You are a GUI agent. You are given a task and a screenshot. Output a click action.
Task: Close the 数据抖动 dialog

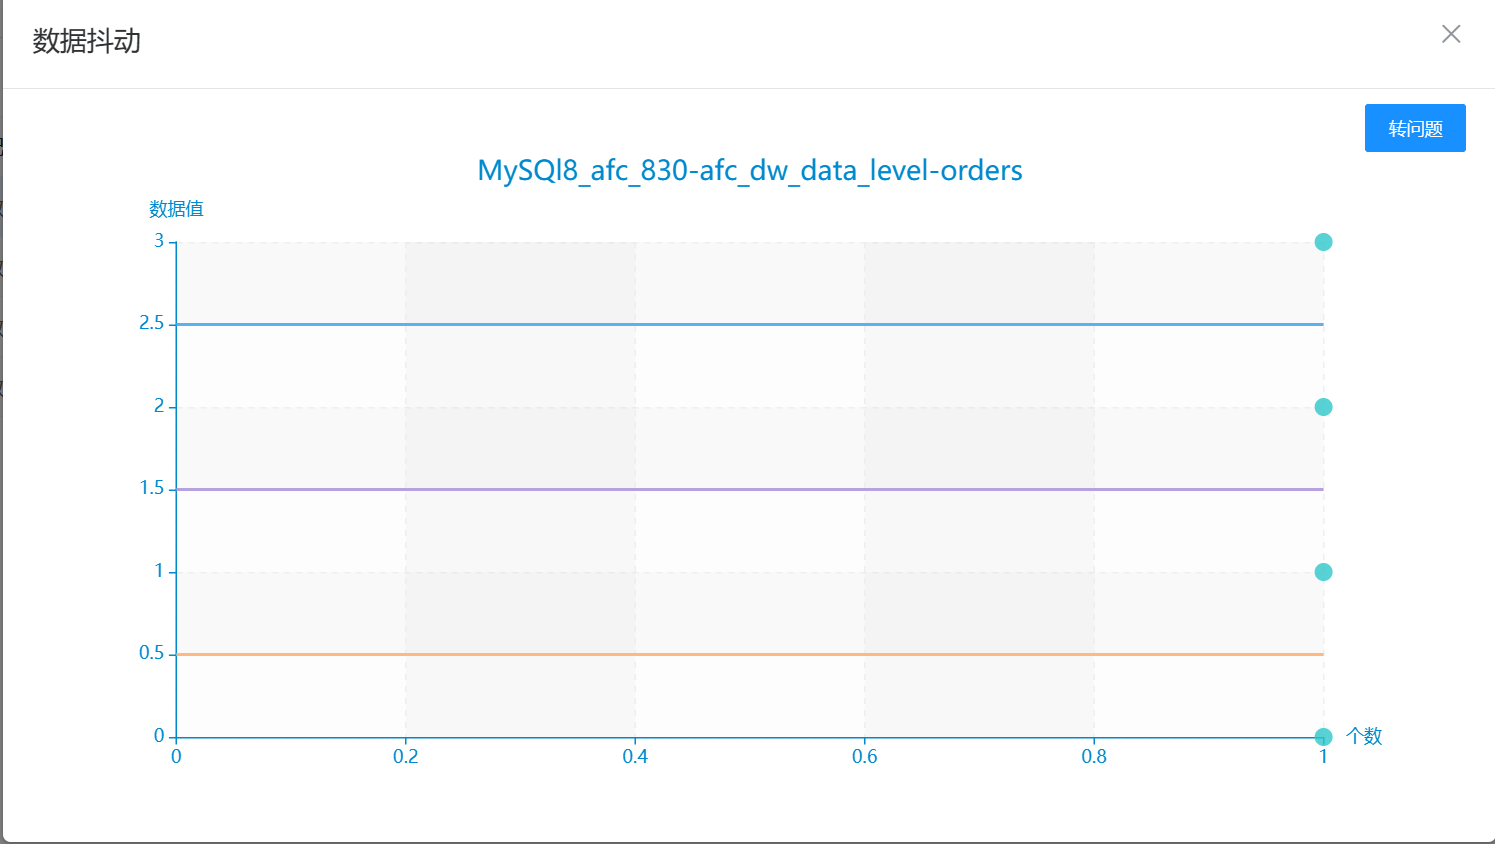click(x=1451, y=34)
